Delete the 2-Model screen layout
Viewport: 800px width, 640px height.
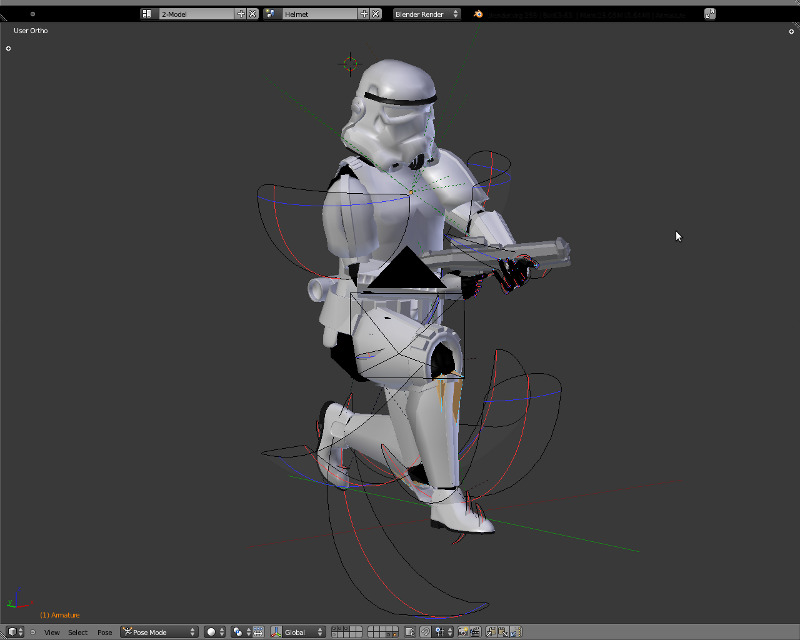(253, 14)
